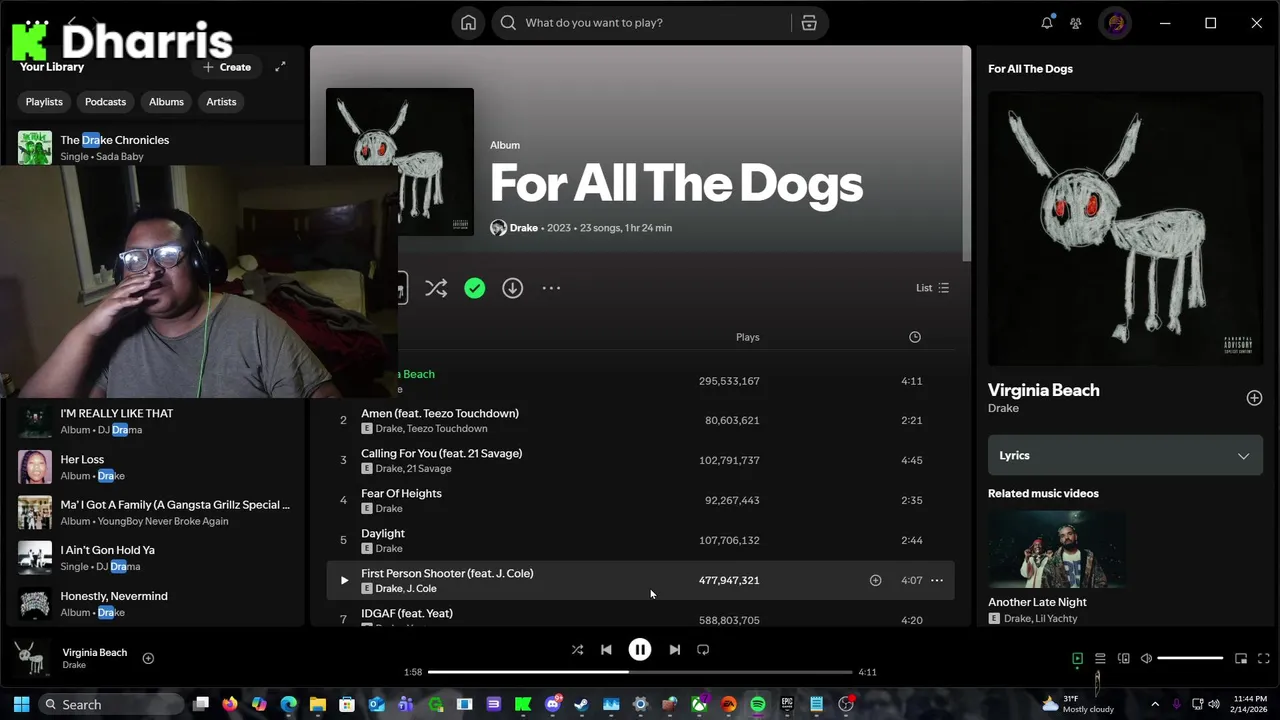
Task: Open Connect to a device
Action: (x=1123, y=658)
